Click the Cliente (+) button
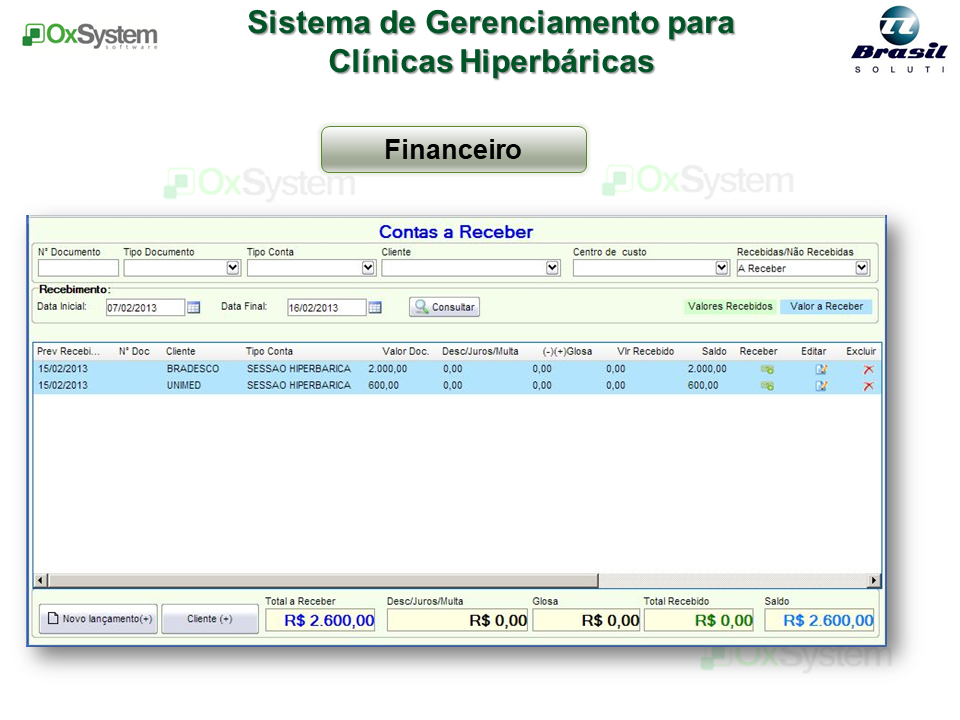This screenshot has width=960, height=720. 210,619
